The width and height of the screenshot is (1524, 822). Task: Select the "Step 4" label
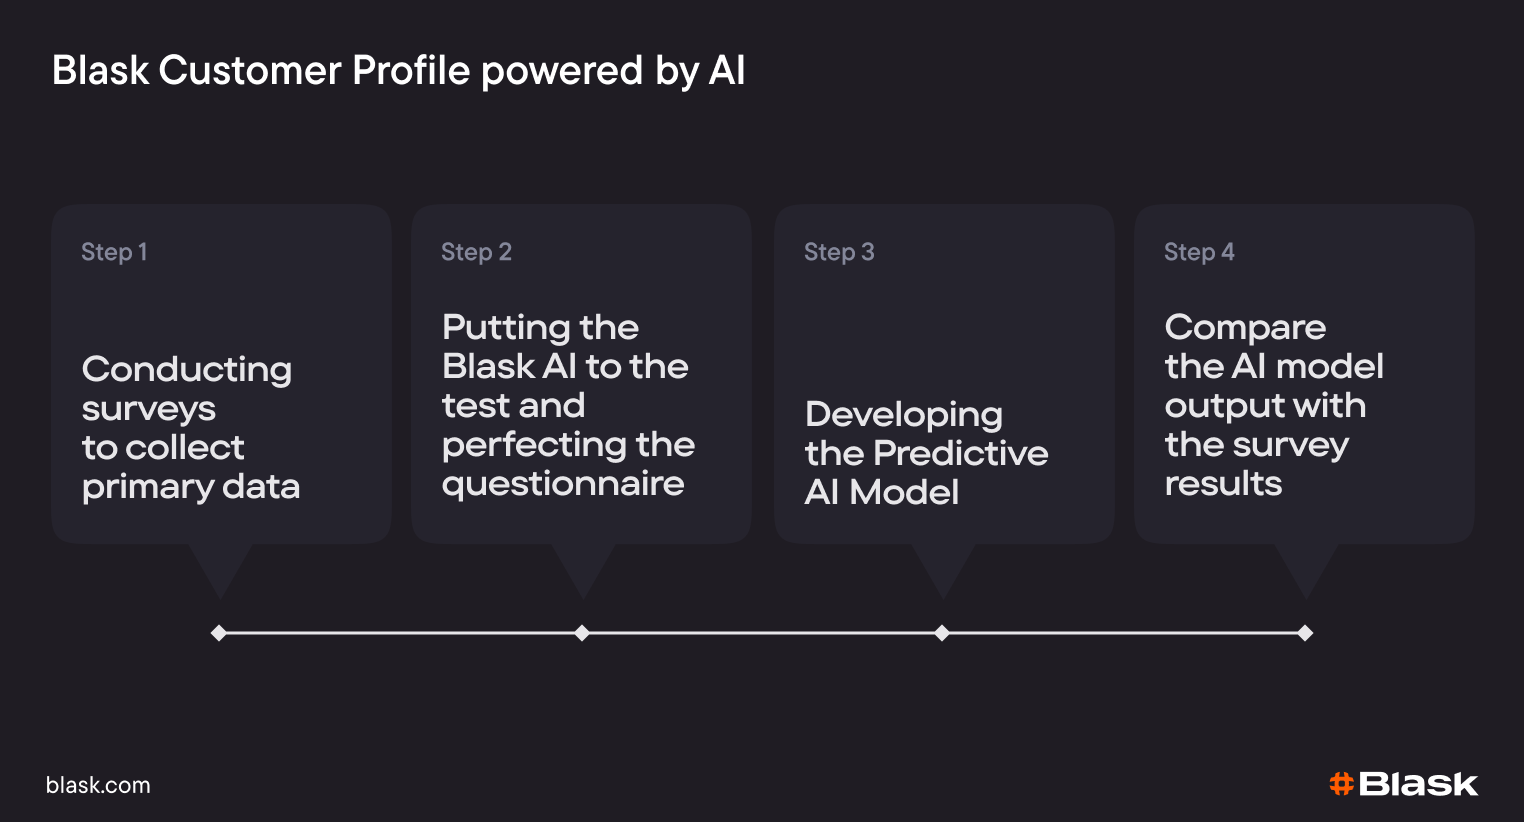(1199, 252)
